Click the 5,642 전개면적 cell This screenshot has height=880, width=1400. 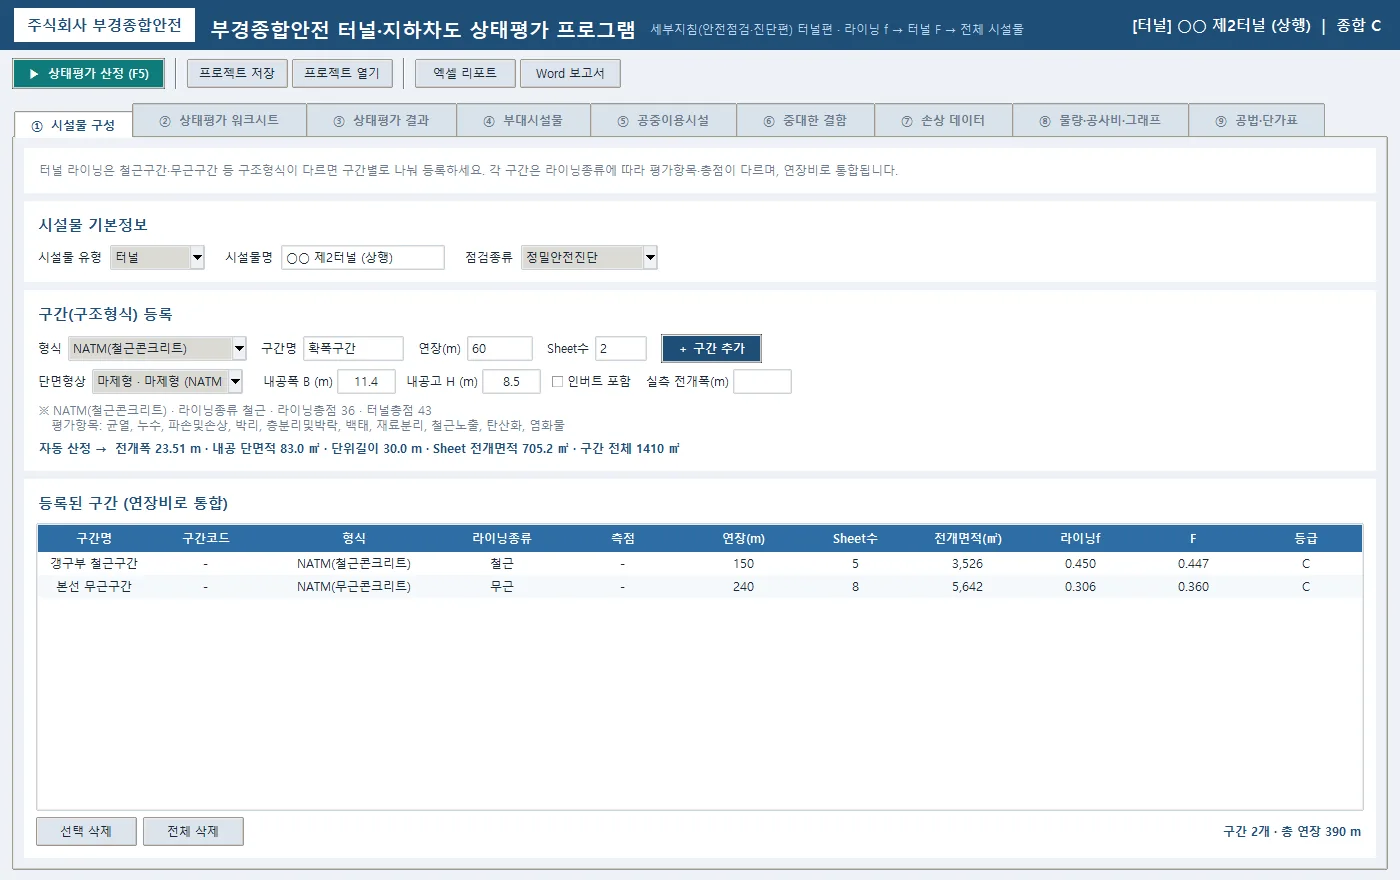coord(968,587)
